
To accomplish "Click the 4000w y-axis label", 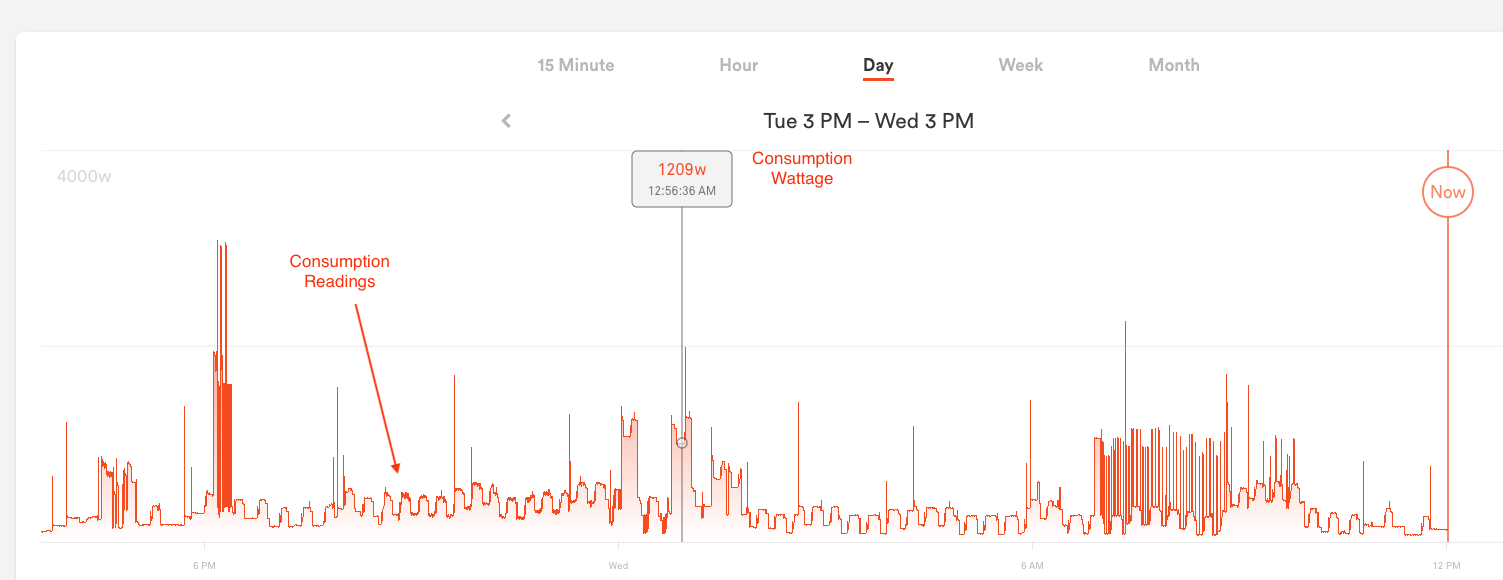I will click(x=84, y=177).
